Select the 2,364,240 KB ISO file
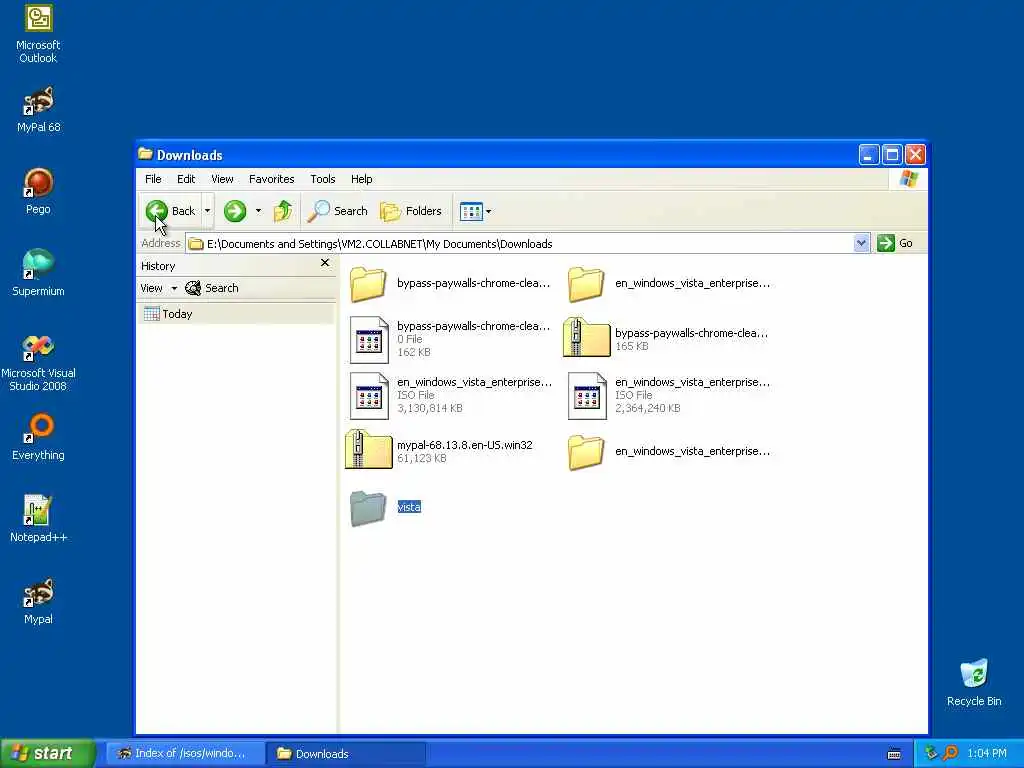Viewport: 1024px width, 768px height. (x=669, y=395)
